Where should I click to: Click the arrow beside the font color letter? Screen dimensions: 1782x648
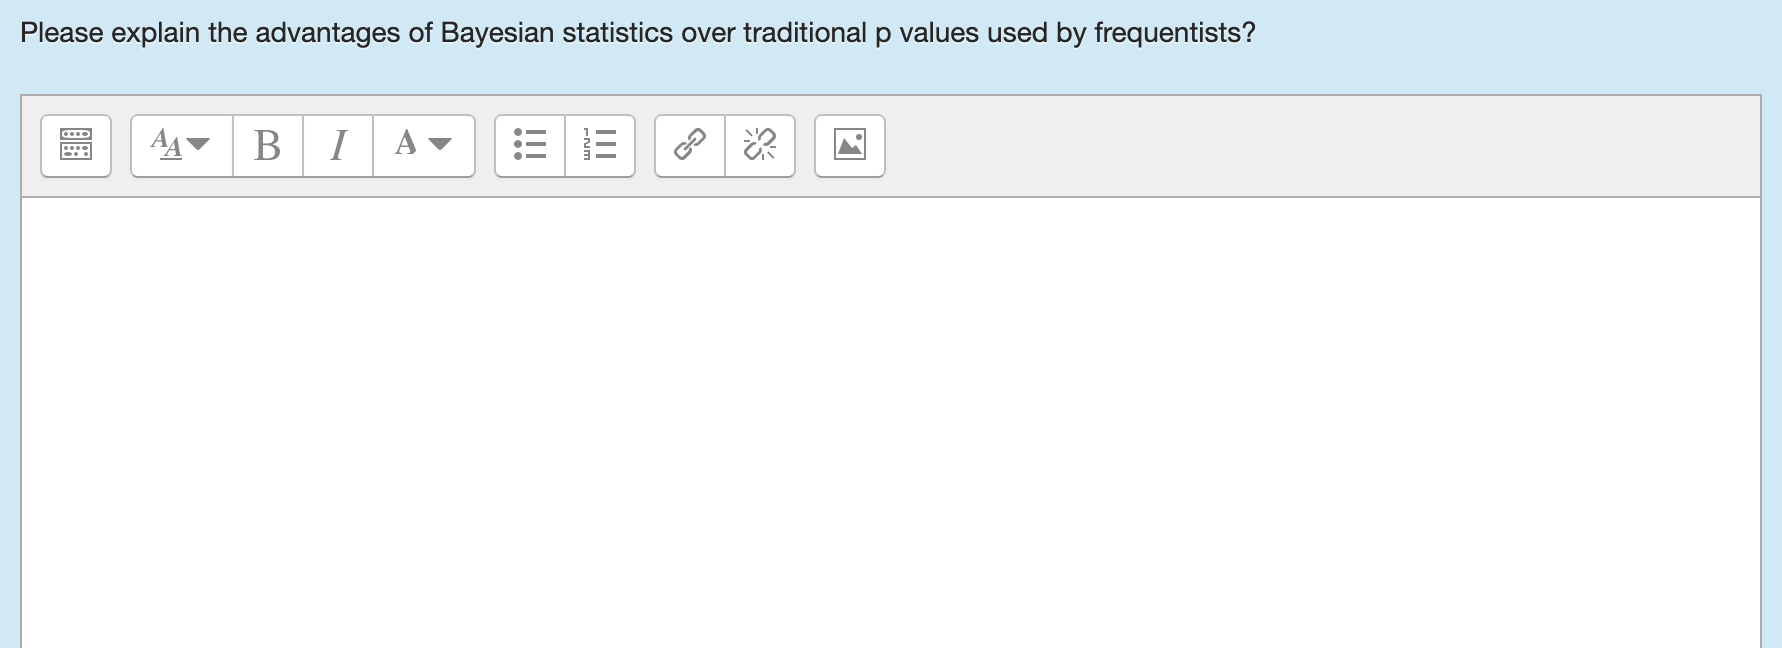(440, 144)
